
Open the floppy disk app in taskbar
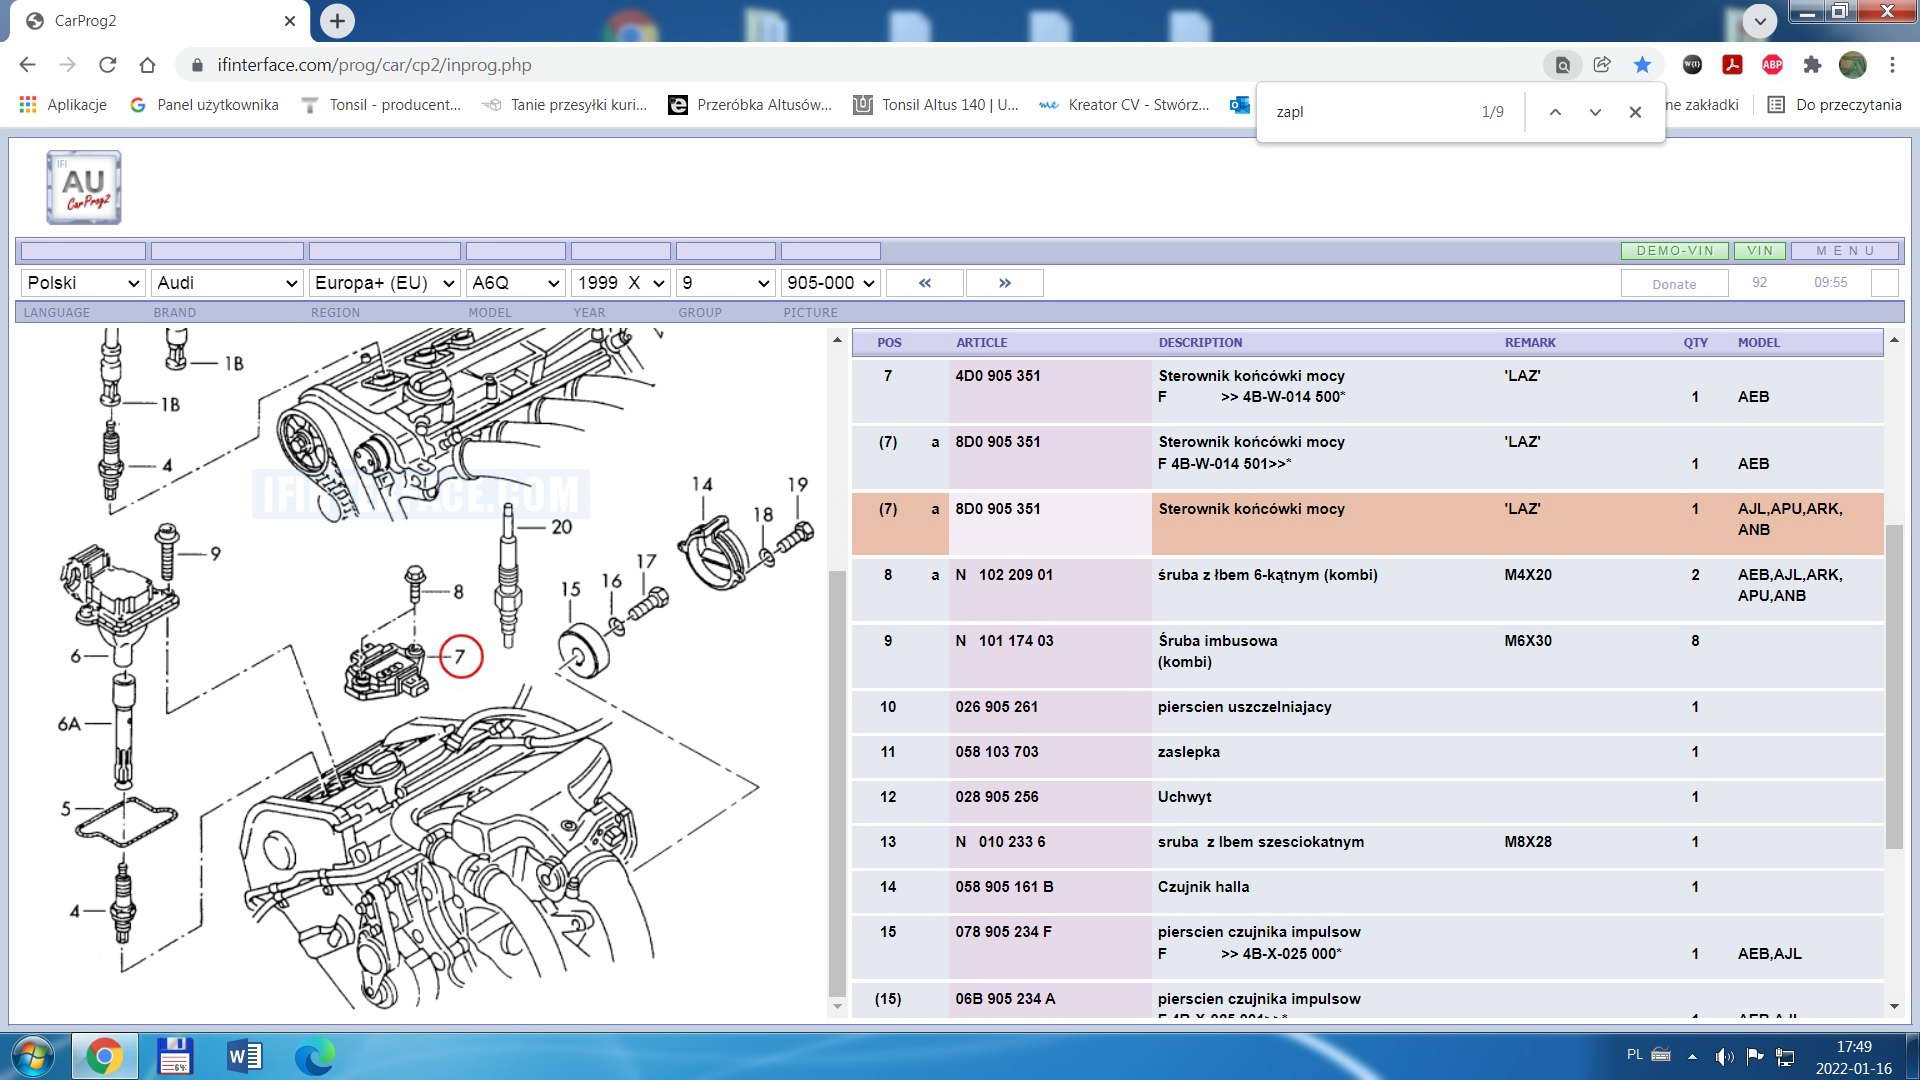(x=175, y=1056)
